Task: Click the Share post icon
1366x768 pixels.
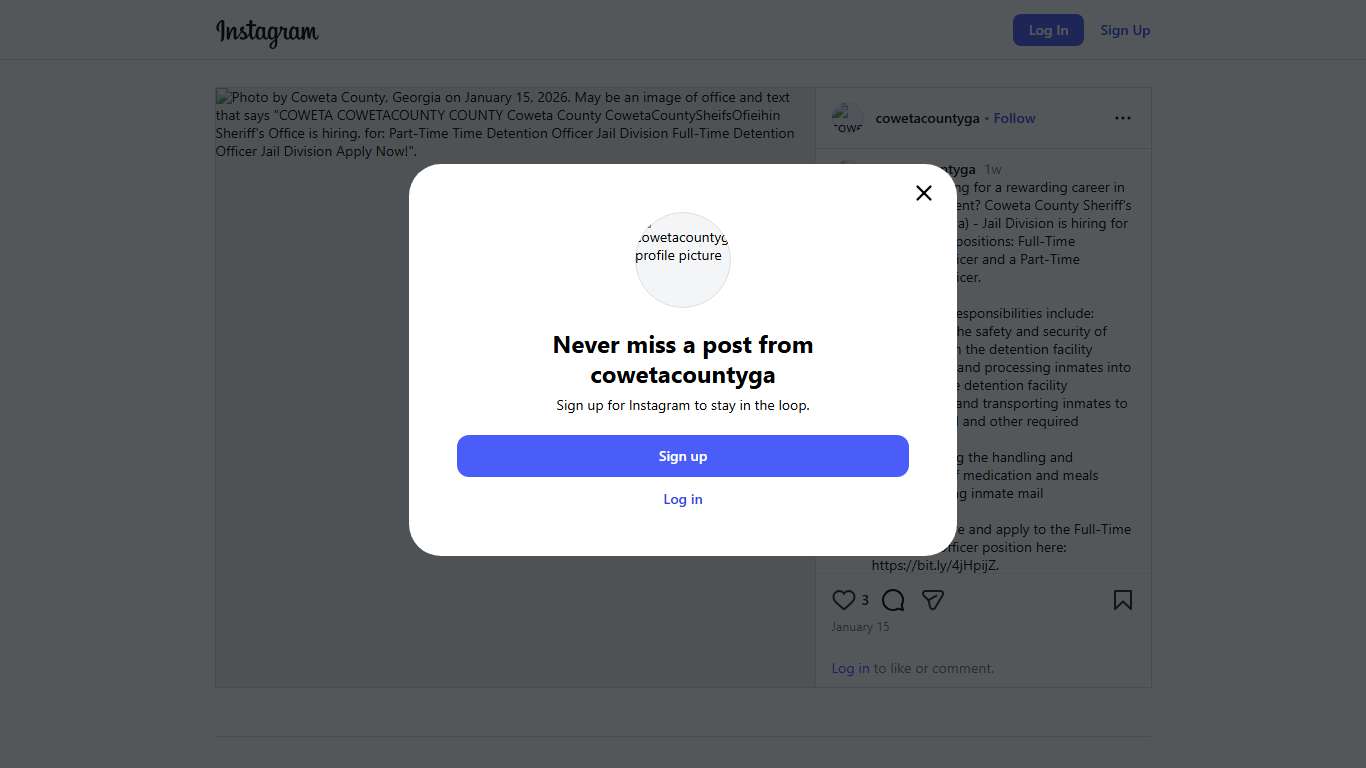Action: pyautogui.click(x=933, y=600)
